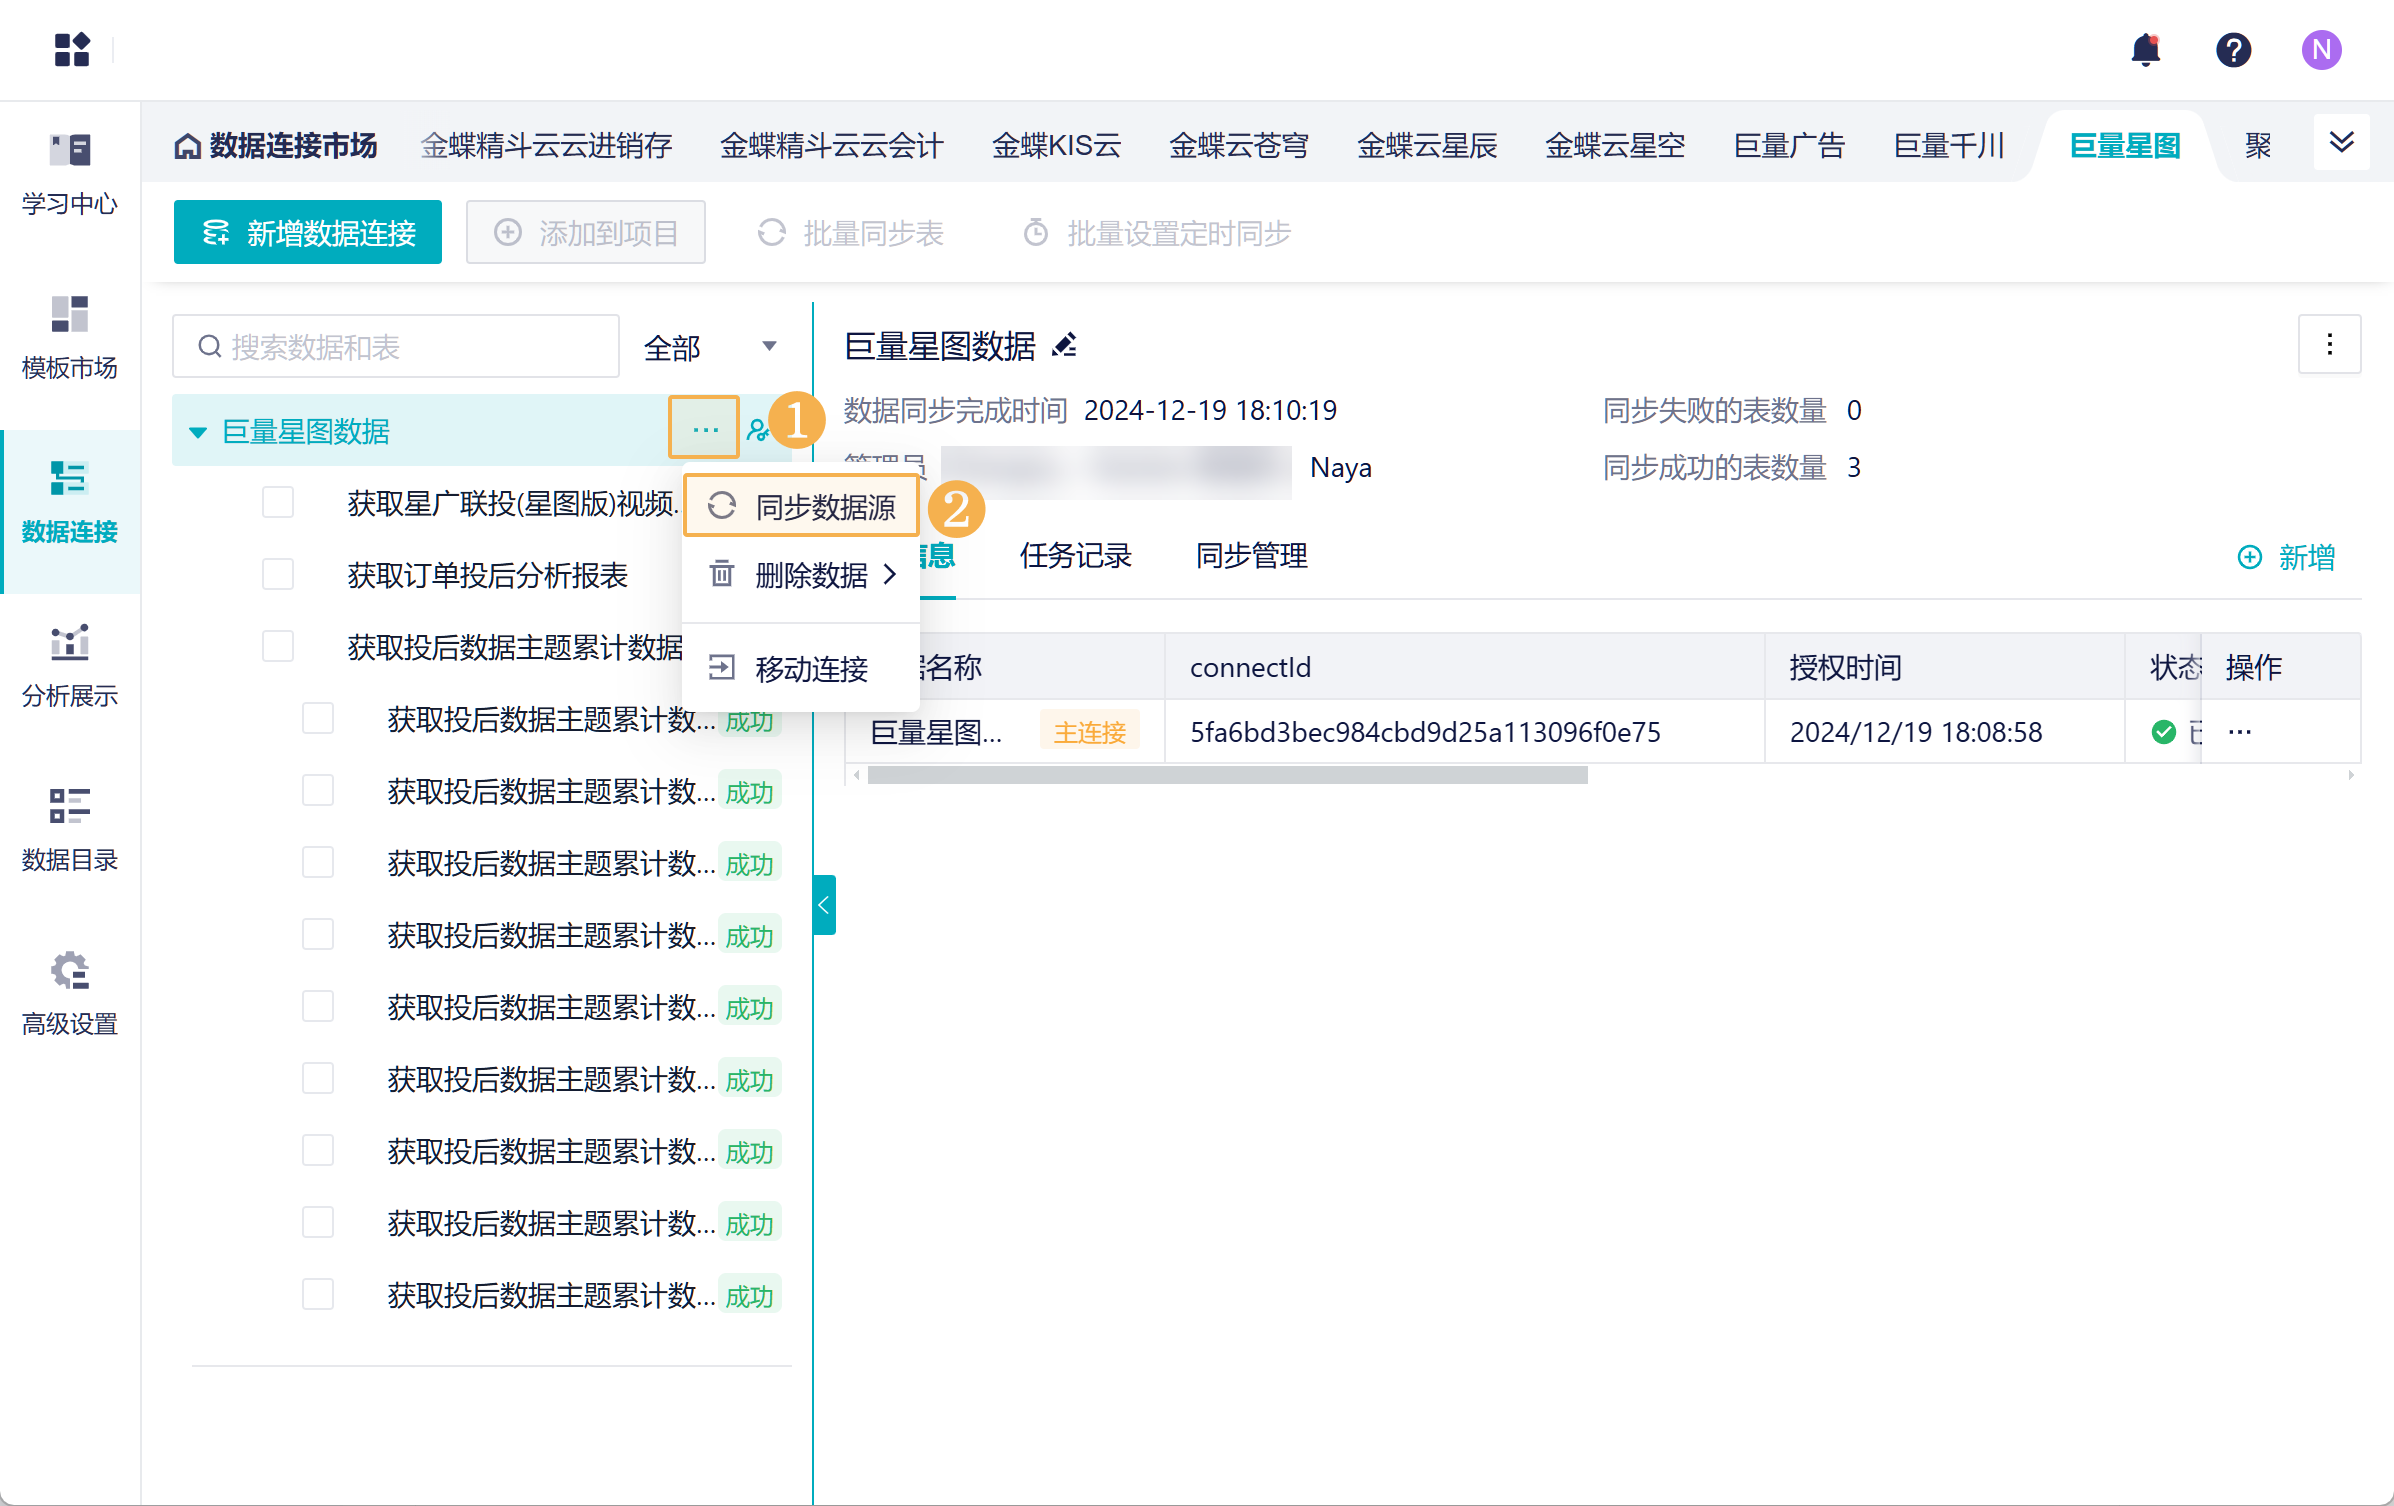The width and height of the screenshot is (2394, 1506).
Task: Click the horizontal scrollbar under the table
Action: 1227,775
